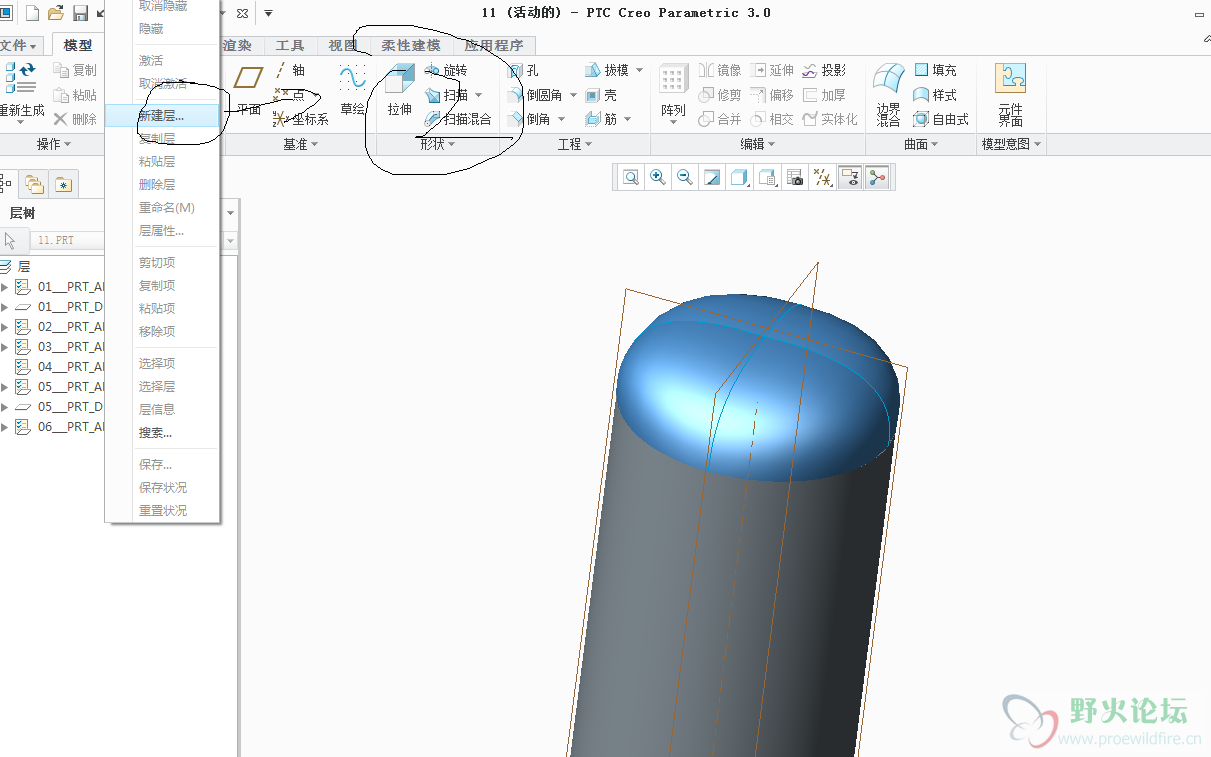Viewport: 1211px width, 757px height.
Task: Open Component Interface (元件界面)
Action: pyautogui.click(x=1010, y=93)
